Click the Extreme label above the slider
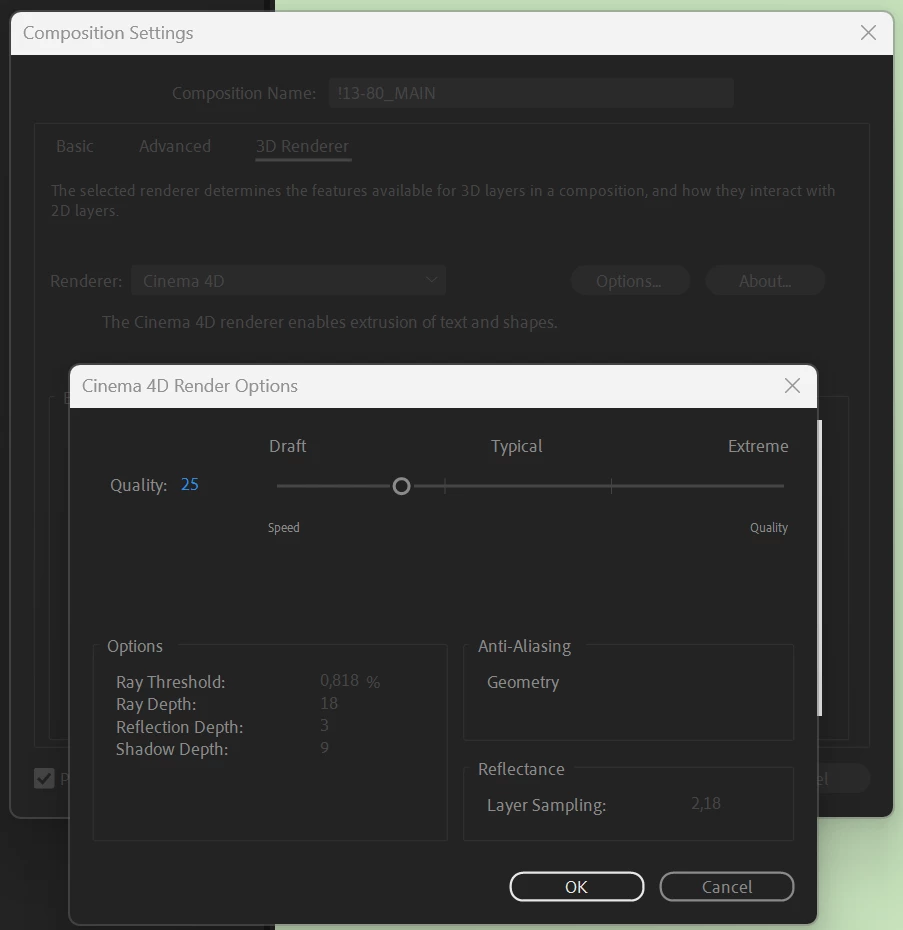The image size is (903, 930). 758,446
